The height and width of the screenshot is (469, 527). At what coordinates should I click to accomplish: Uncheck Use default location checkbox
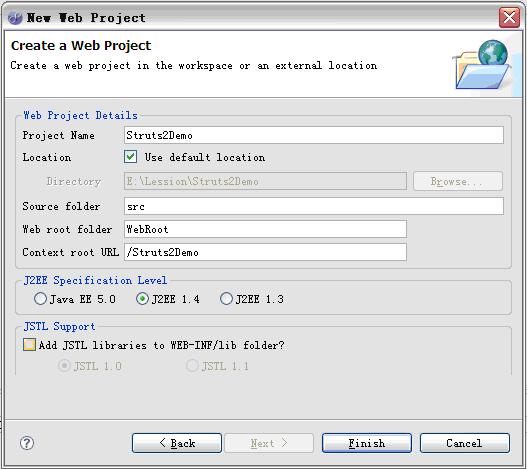pos(130,157)
